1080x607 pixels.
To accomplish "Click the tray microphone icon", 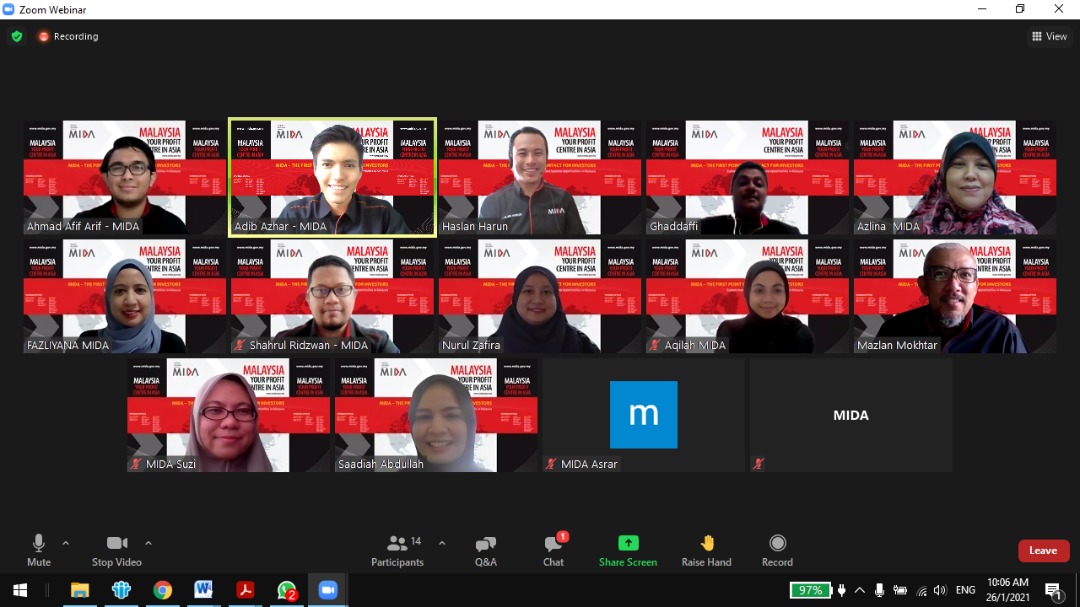I will 880,590.
